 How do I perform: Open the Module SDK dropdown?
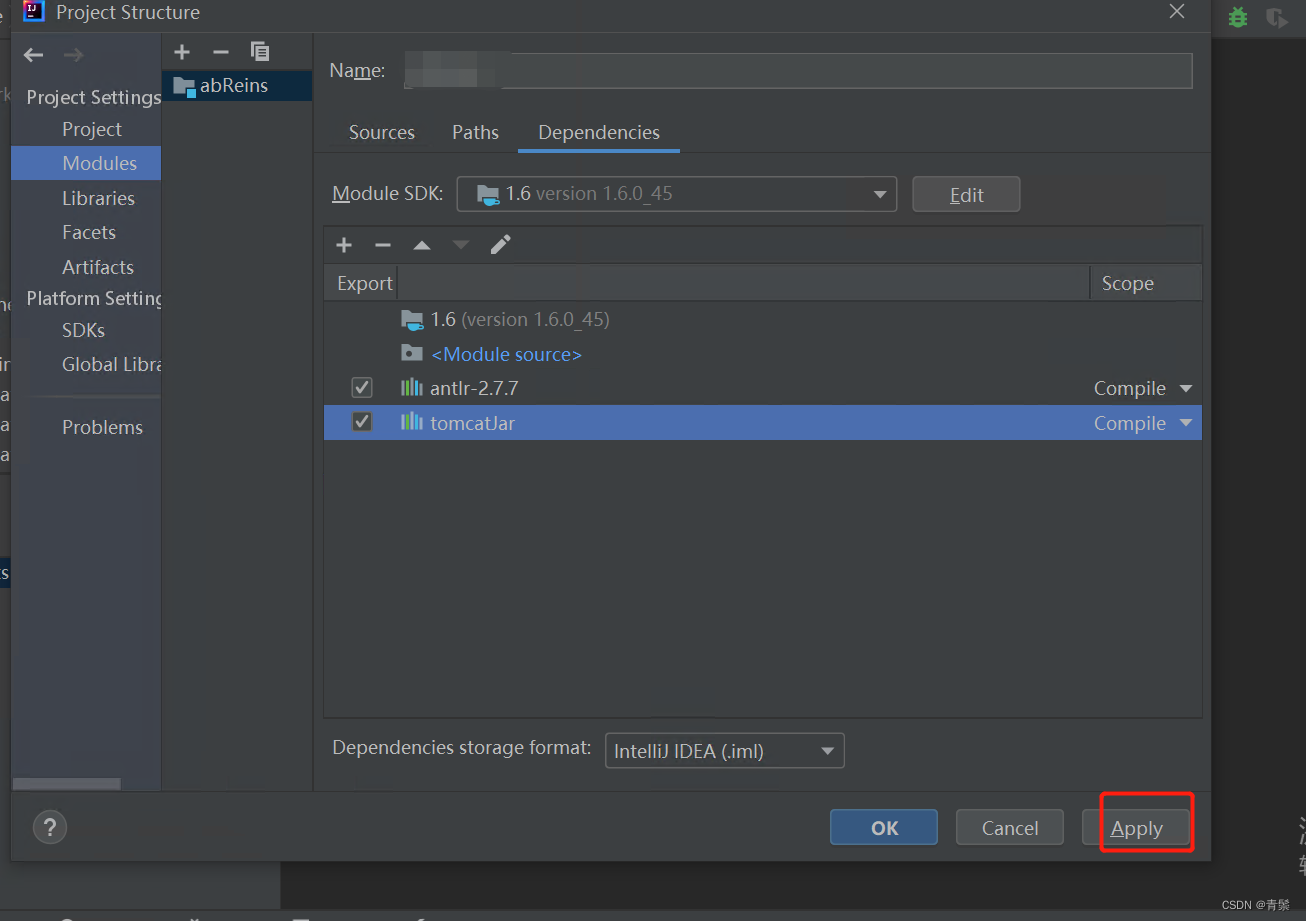[677, 194]
